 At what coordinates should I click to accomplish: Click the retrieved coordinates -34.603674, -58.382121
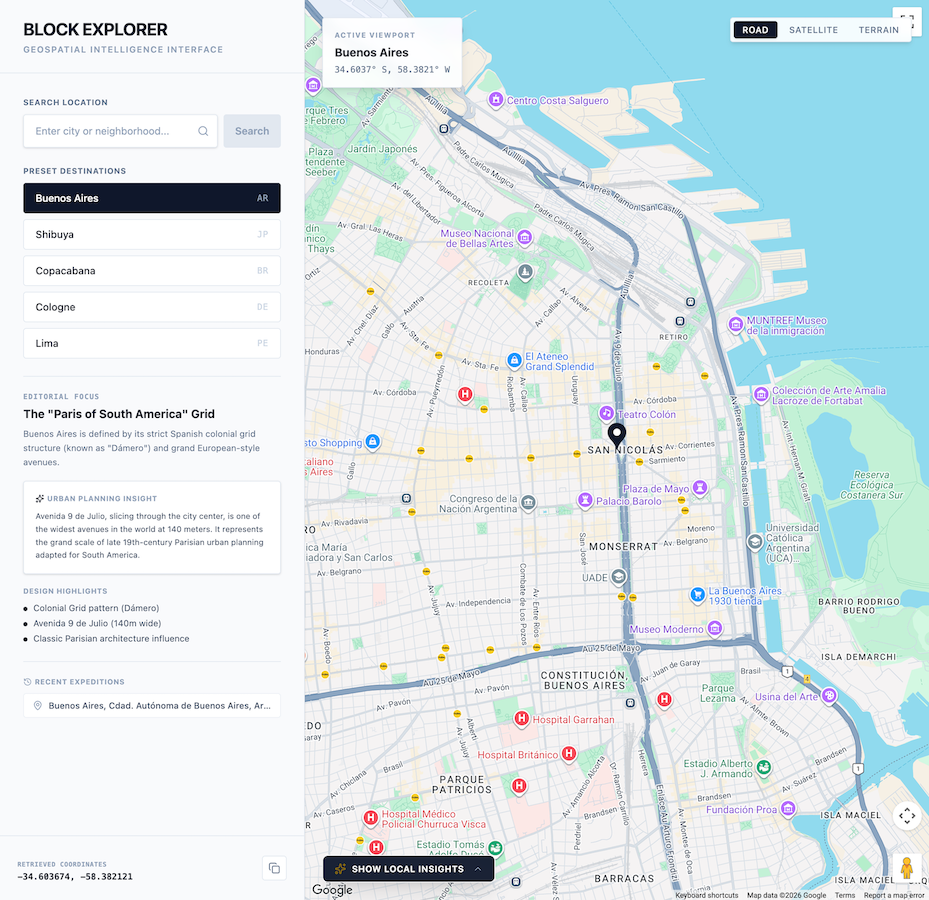point(75,876)
